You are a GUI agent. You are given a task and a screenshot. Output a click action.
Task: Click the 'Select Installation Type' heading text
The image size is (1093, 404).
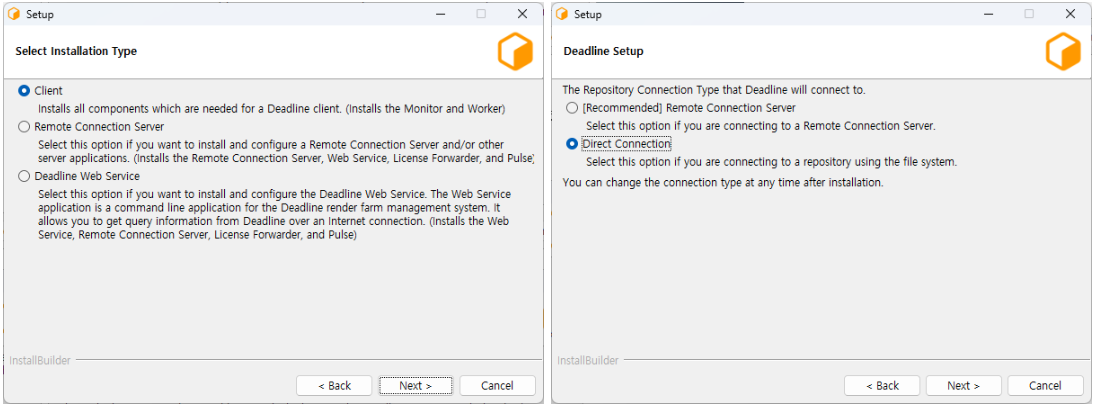76,51
